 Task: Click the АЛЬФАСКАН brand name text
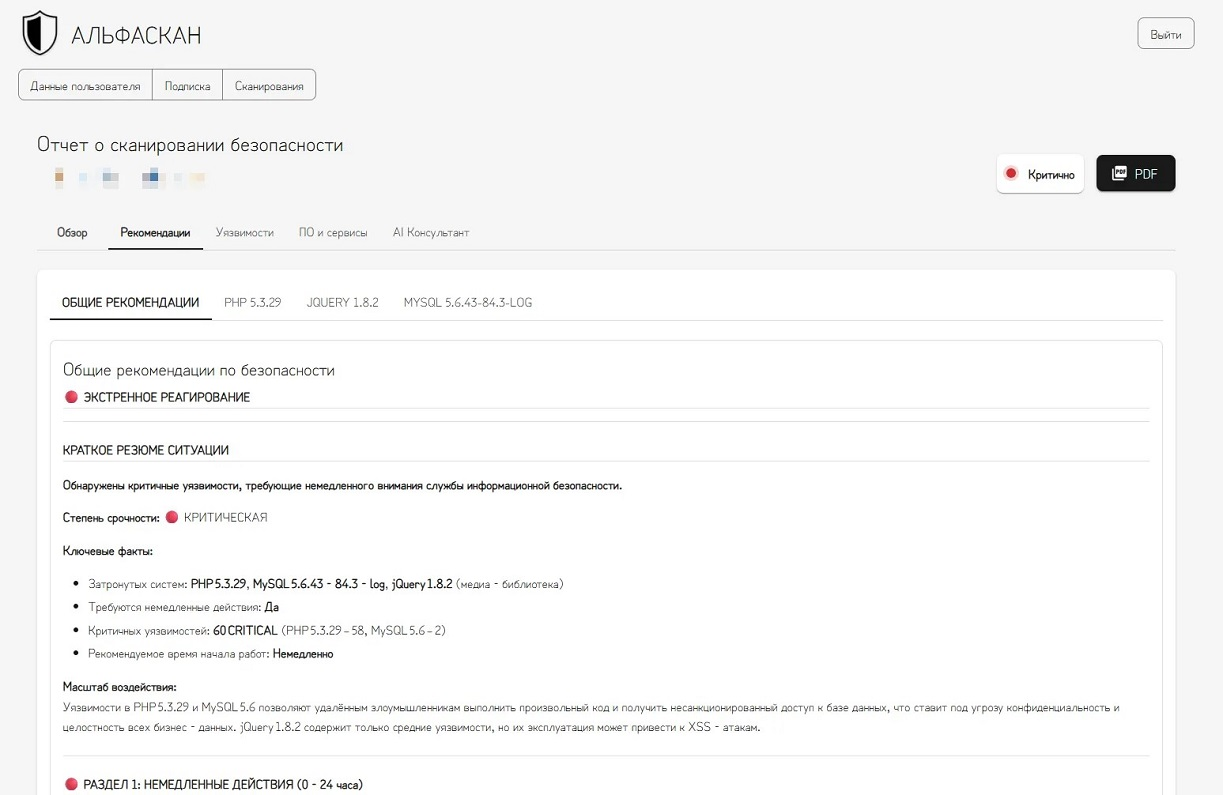coord(136,35)
